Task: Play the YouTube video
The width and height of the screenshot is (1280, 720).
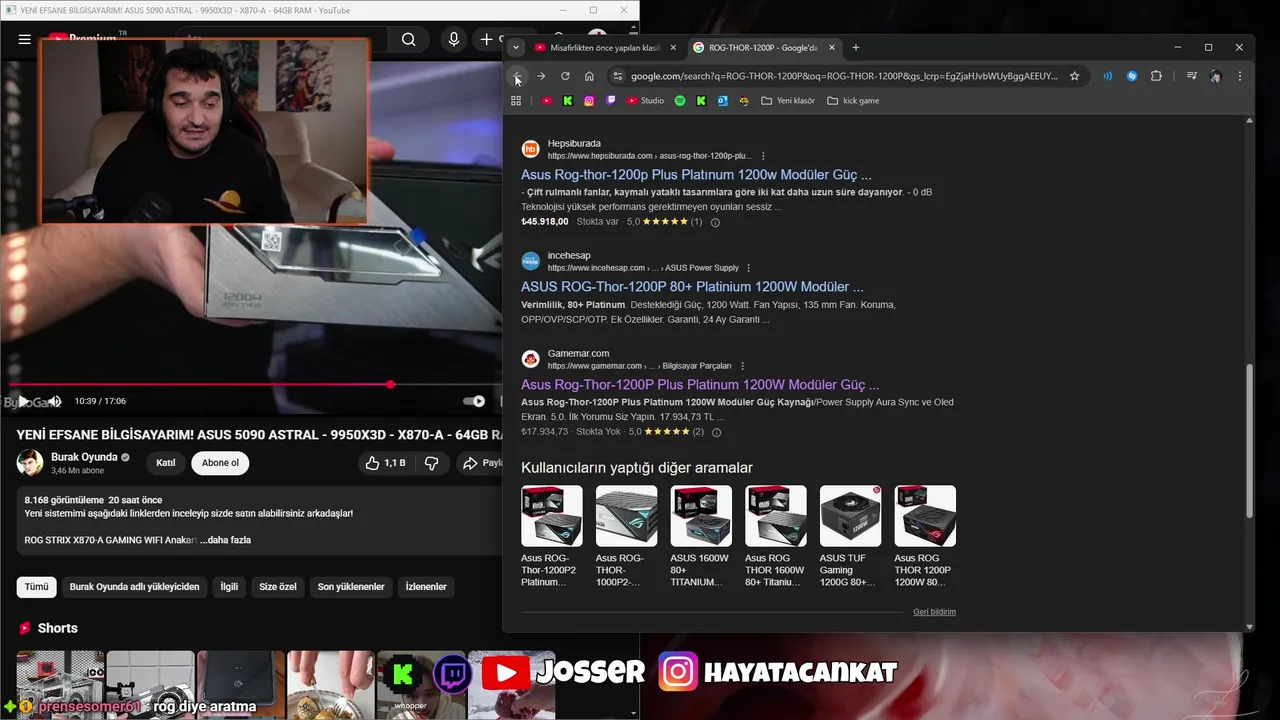Action: (23, 401)
